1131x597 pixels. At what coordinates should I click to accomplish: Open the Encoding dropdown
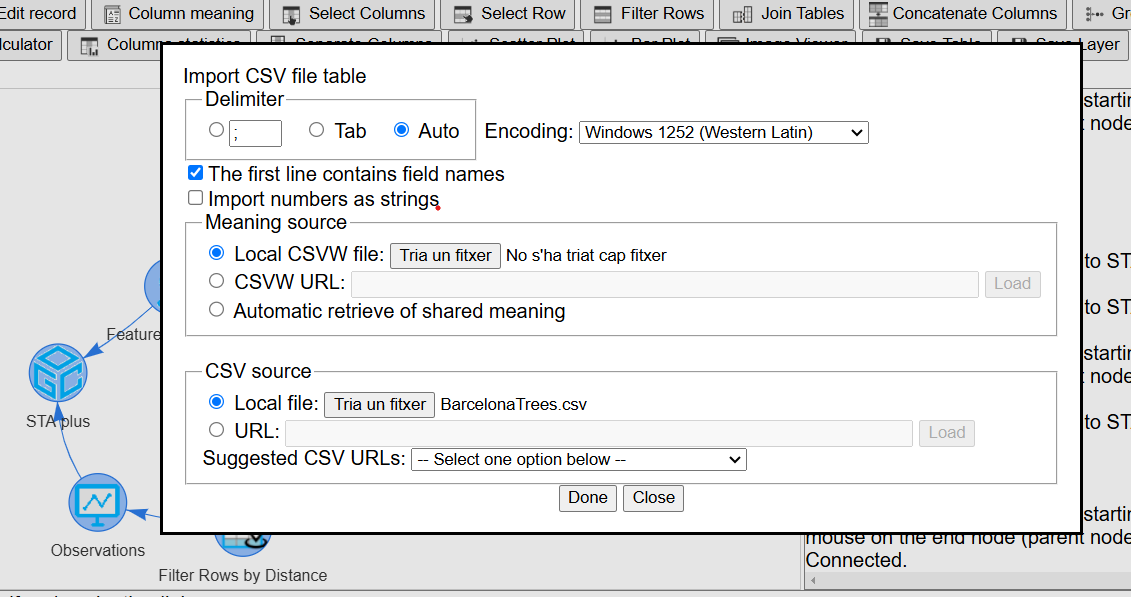click(723, 133)
